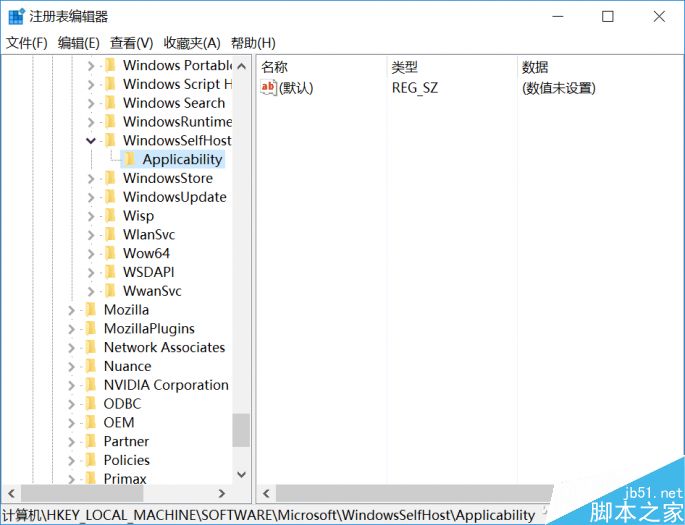Click the tree scrollbar down arrow
Image resolution: width=685 pixels, height=525 pixels.
241,476
